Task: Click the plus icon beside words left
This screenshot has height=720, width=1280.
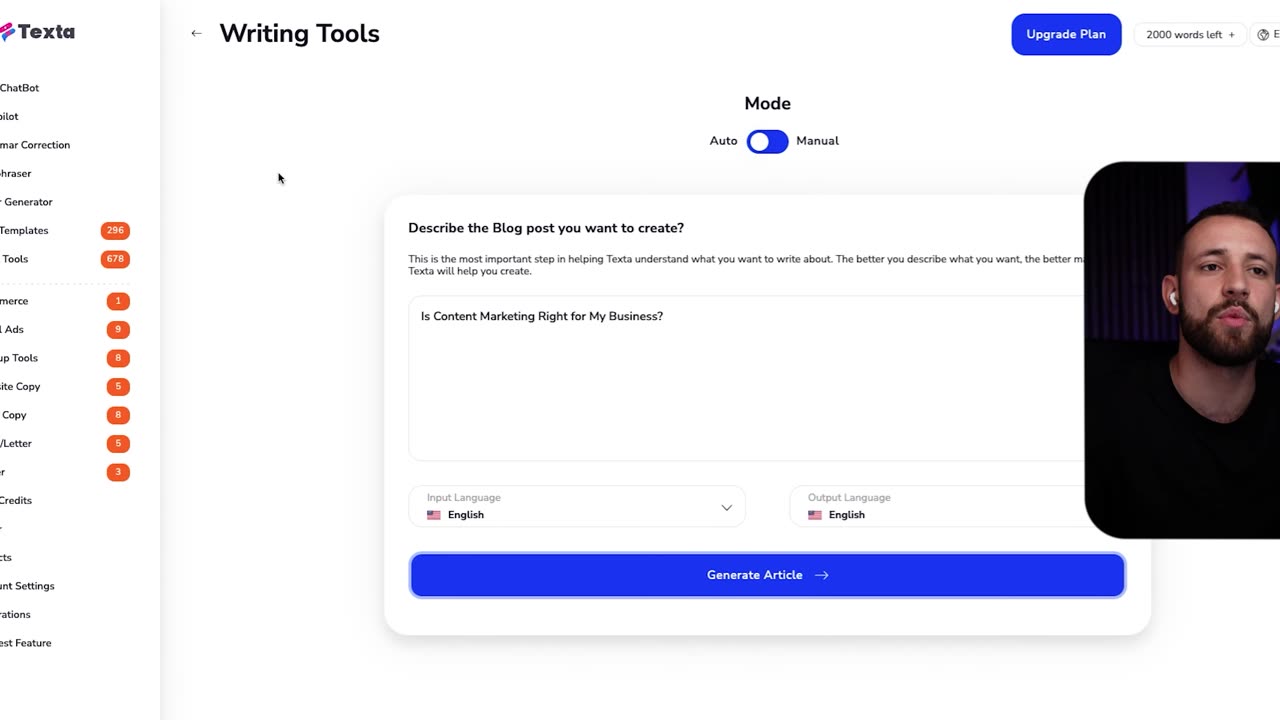Action: [1231, 35]
